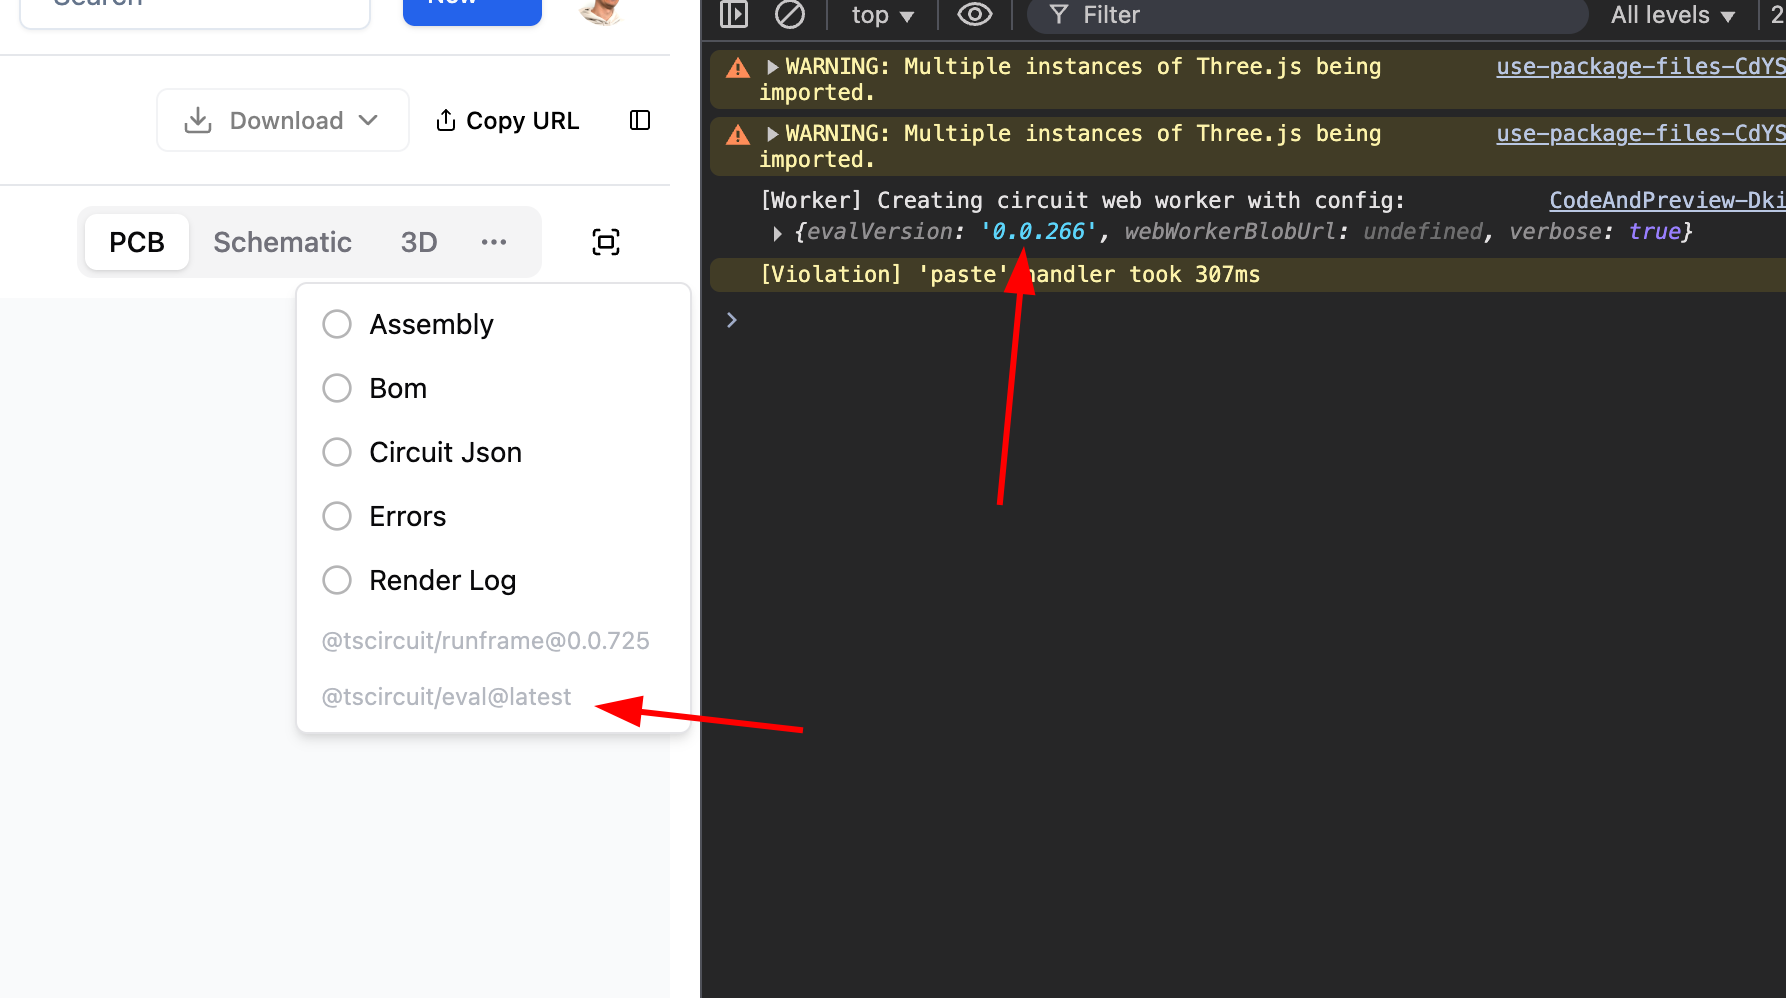Click the @tscircuit/eval@latest version text
The width and height of the screenshot is (1786, 998).
(x=446, y=696)
